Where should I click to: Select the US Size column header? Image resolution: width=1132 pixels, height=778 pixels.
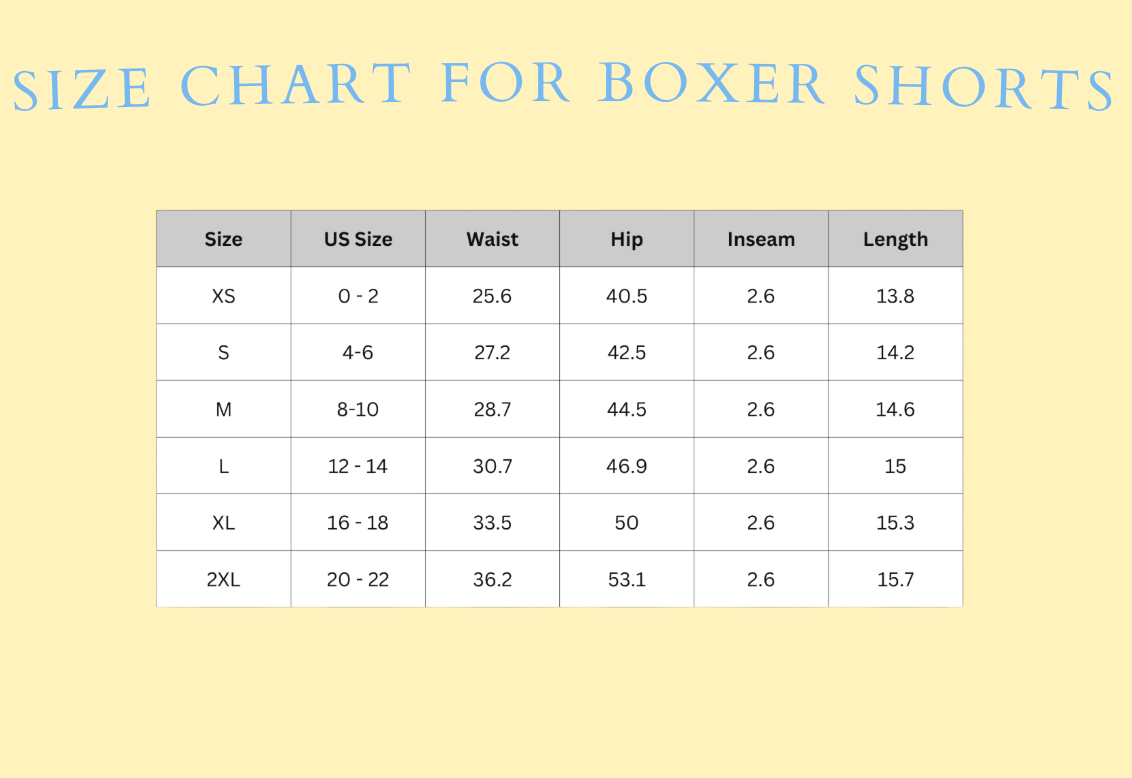358,239
